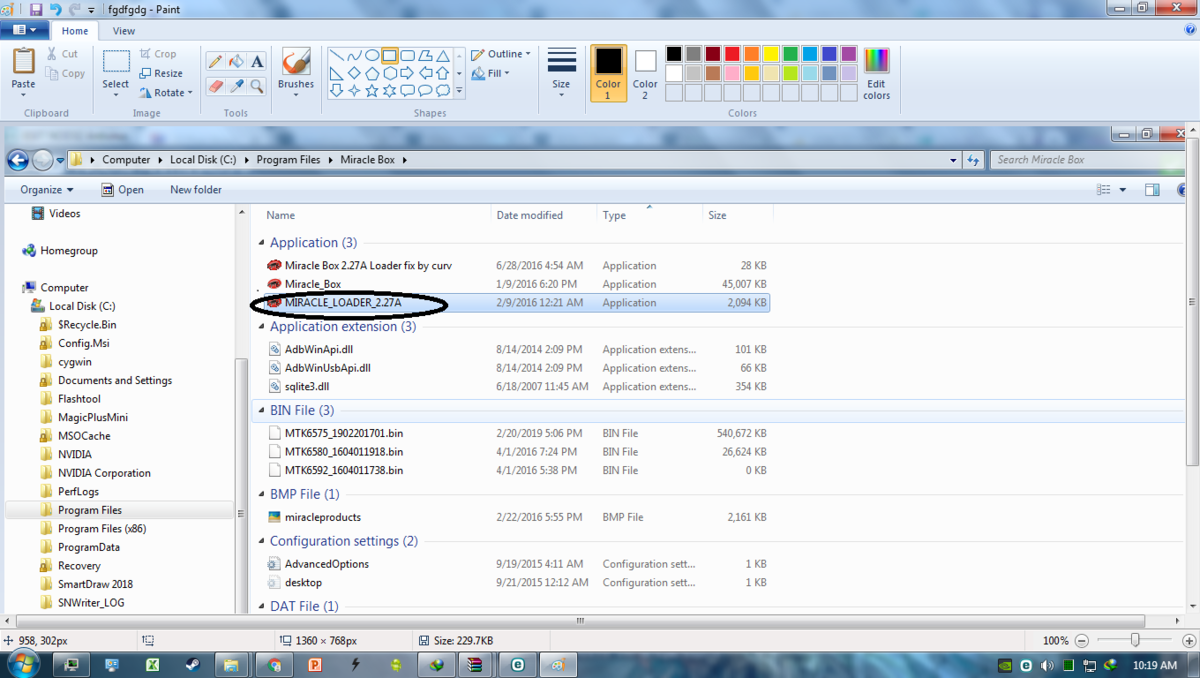Click the Search Miracle Box field
Screen dimensions: 1200x678
(1088, 159)
